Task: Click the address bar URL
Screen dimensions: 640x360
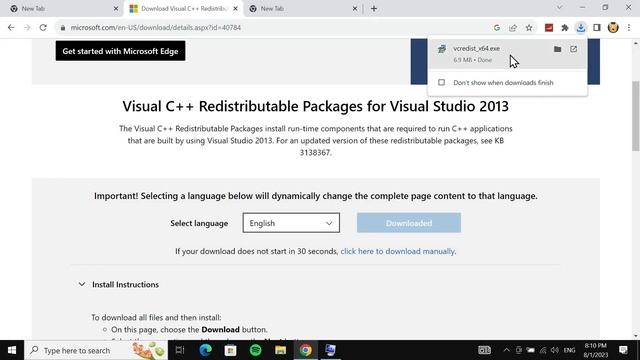Action: coord(156,28)
